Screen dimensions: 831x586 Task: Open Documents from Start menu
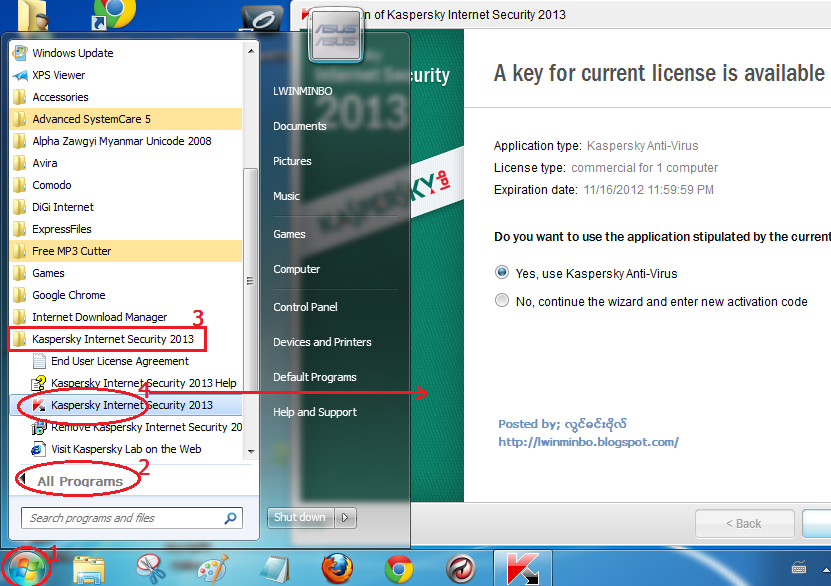(299, 126)
